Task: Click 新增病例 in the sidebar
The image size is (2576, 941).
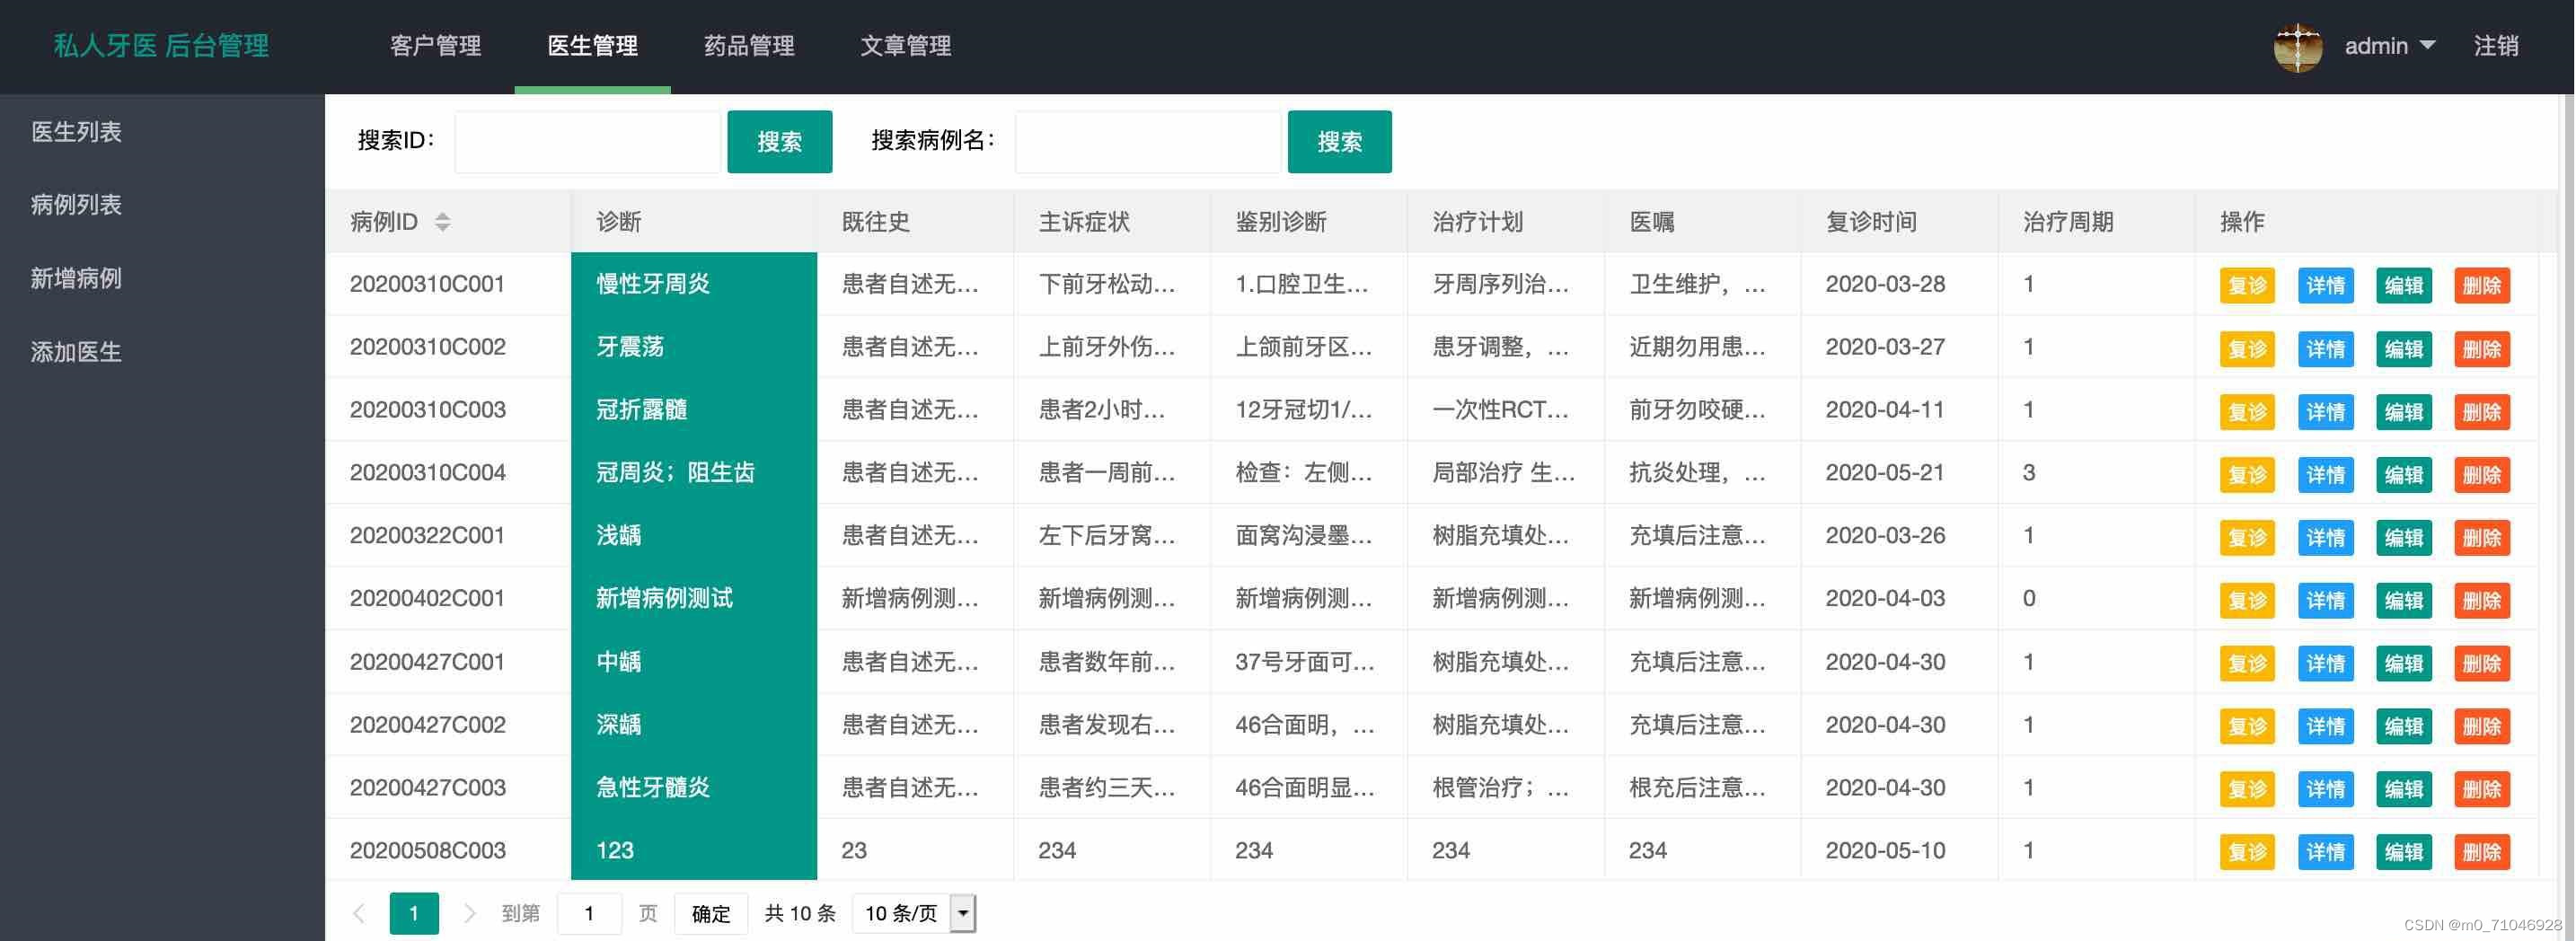Action: point(75,278)
